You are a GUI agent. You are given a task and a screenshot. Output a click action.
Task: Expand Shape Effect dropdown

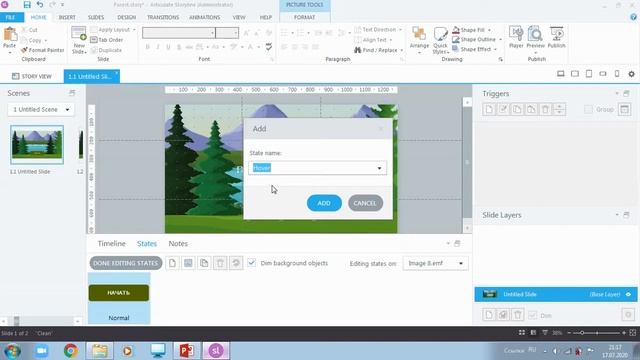point(496,49)
